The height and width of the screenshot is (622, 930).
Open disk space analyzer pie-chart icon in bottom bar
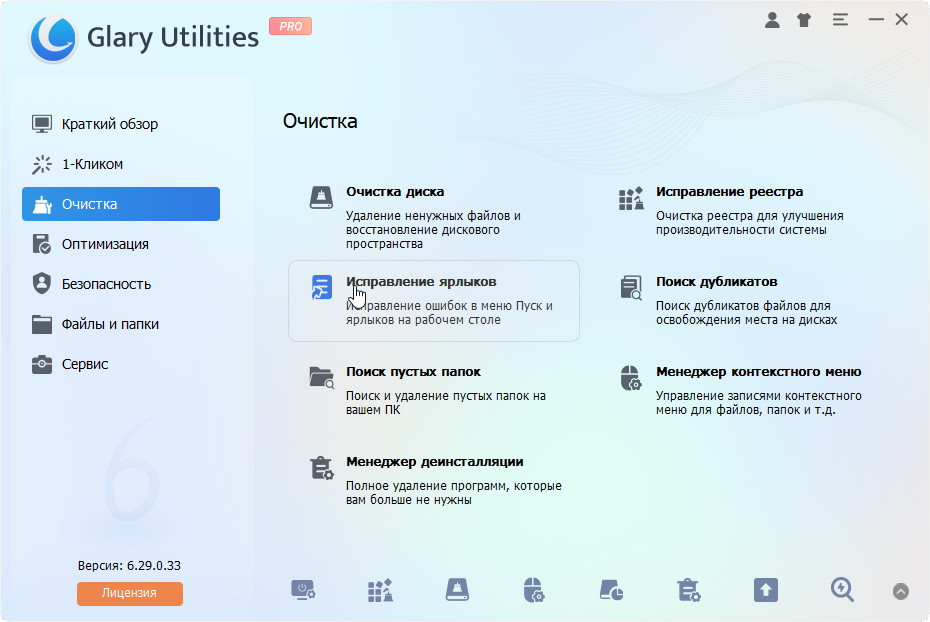611,591
